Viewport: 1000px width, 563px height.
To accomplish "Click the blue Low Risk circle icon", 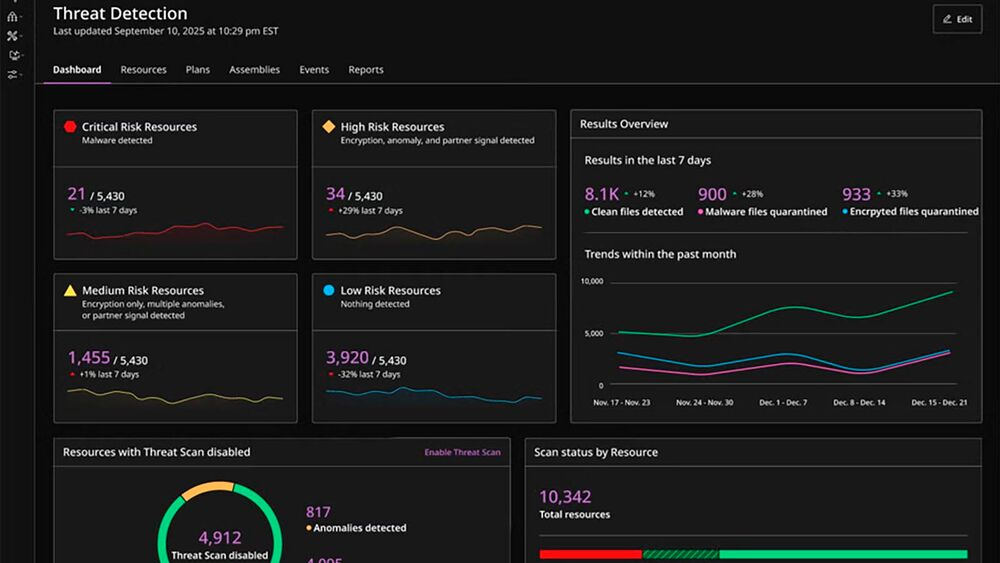I will point(328,290).
